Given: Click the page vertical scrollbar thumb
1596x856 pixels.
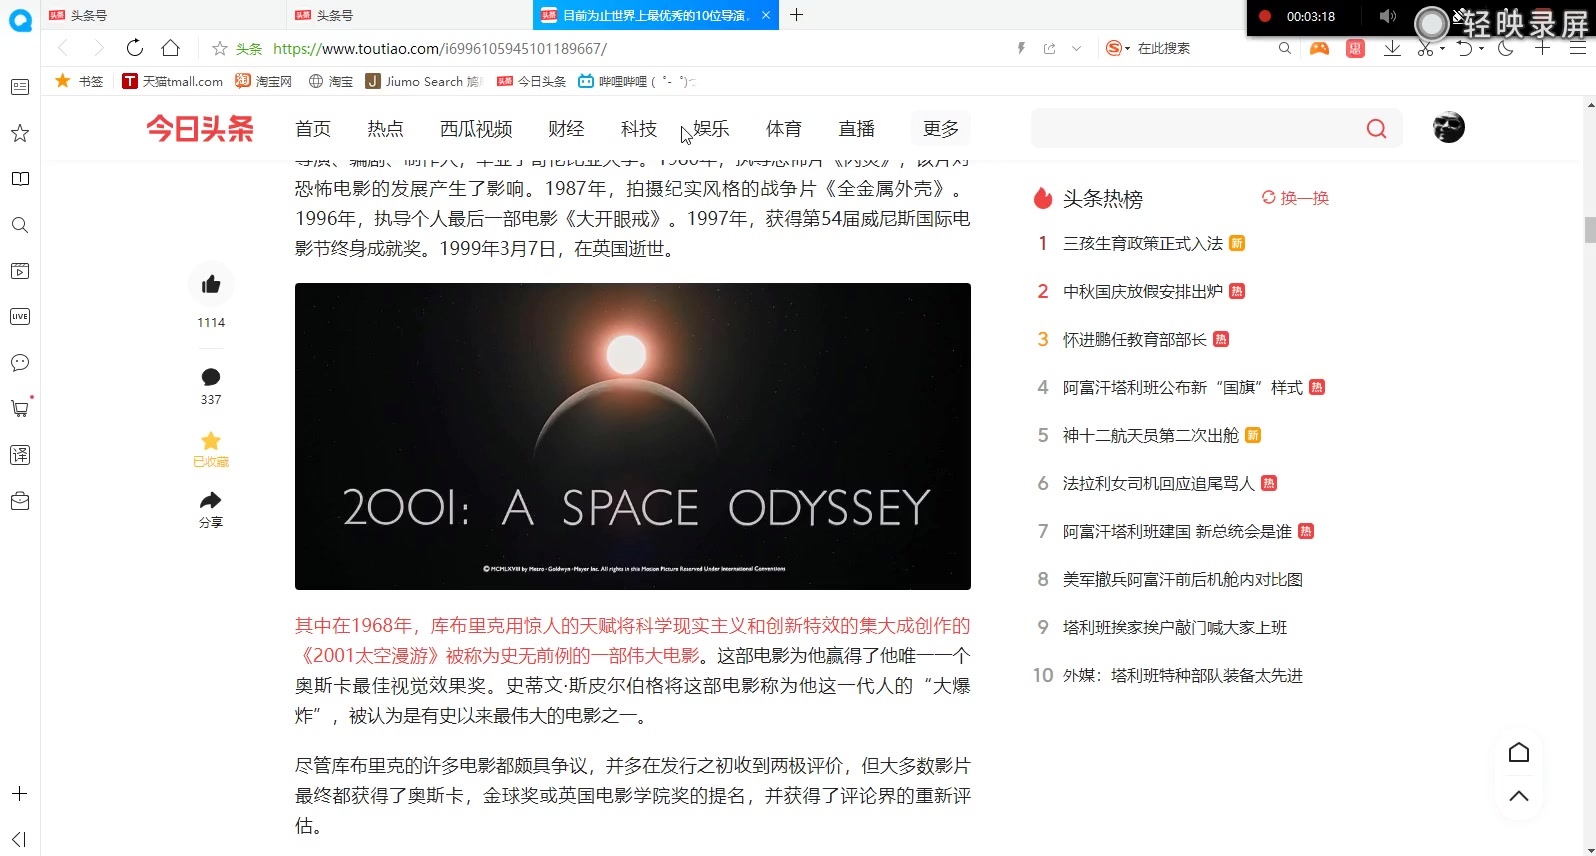Looking at the screenshot, I should (x=1590, y=229).
